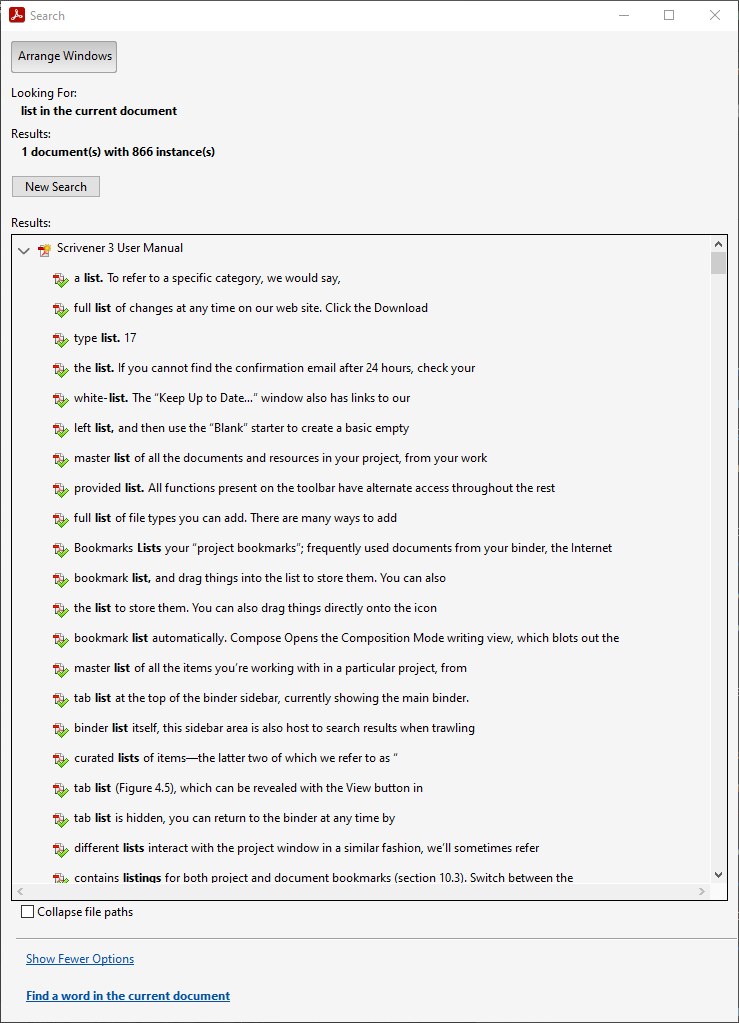Click result icon beside "a list. To refer"
This screenshot has width=739, height=1023.
click(61, 279)
